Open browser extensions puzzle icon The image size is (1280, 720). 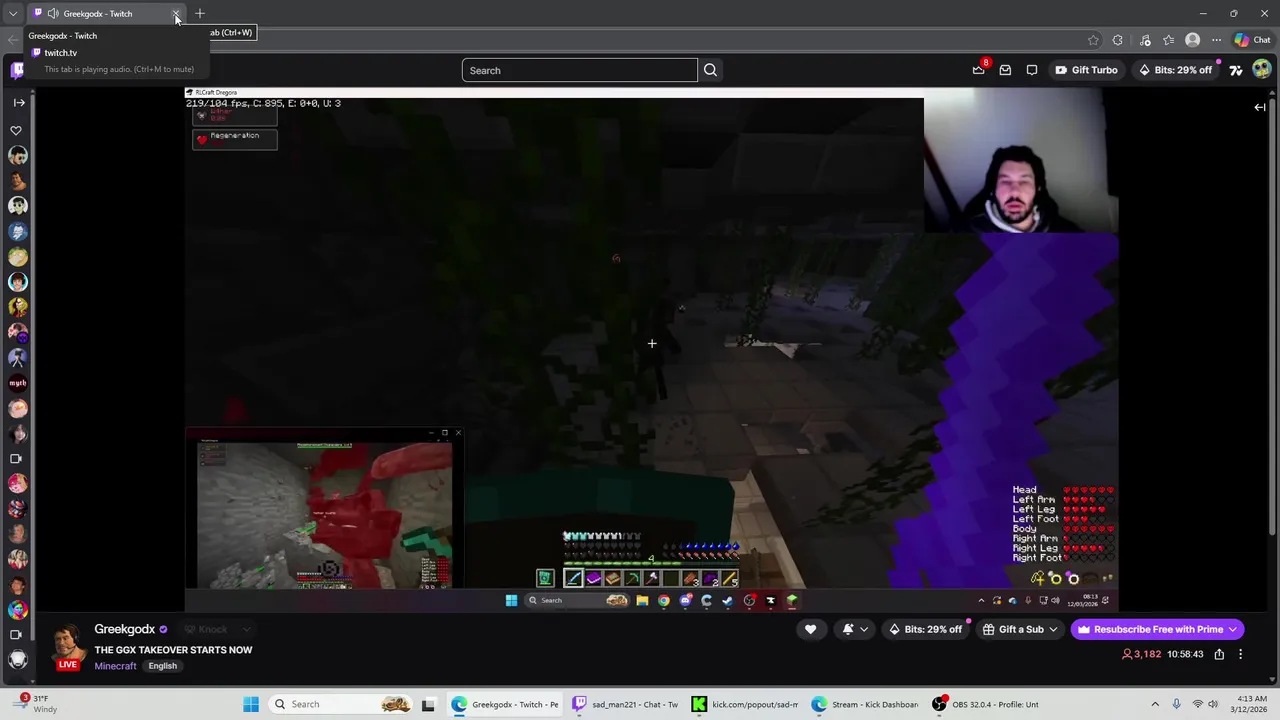[1117, 40]
